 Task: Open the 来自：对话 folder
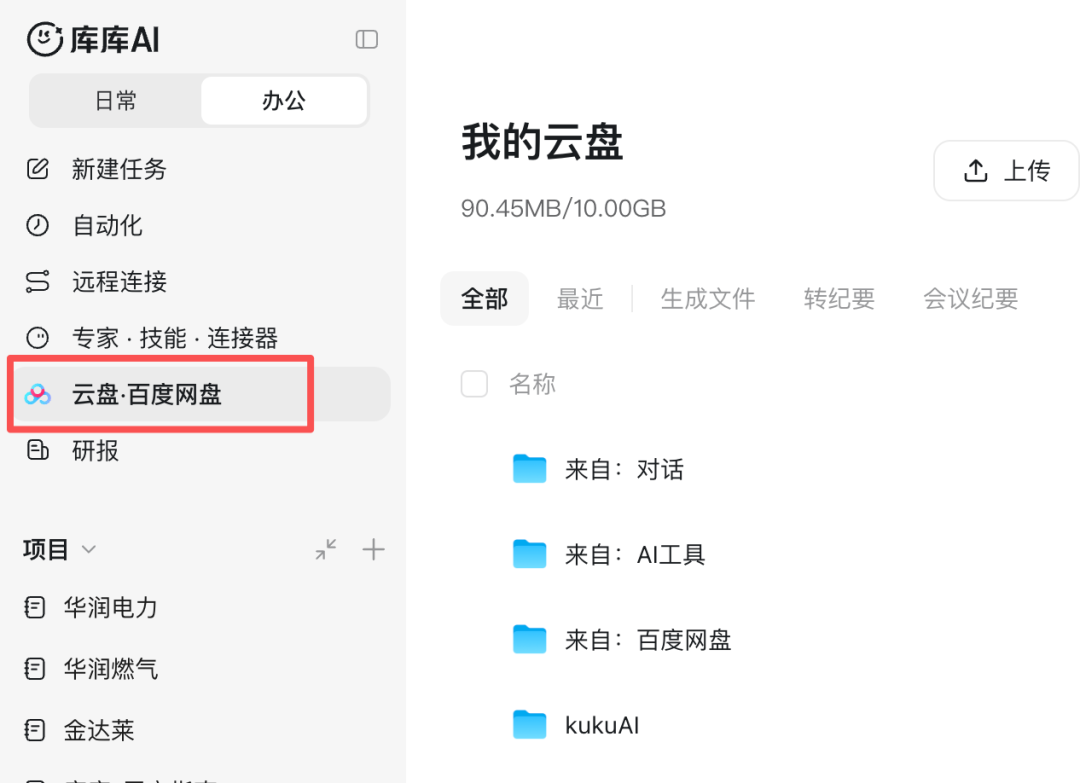(624, 470)
